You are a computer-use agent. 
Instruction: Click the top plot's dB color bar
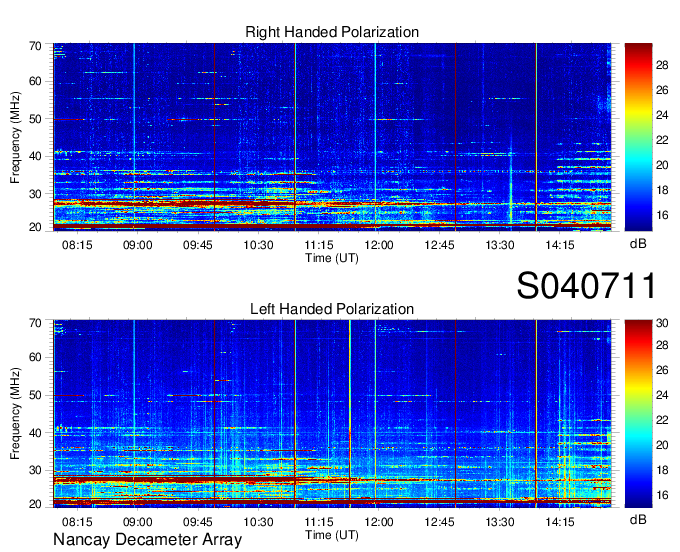click(638, 137)
